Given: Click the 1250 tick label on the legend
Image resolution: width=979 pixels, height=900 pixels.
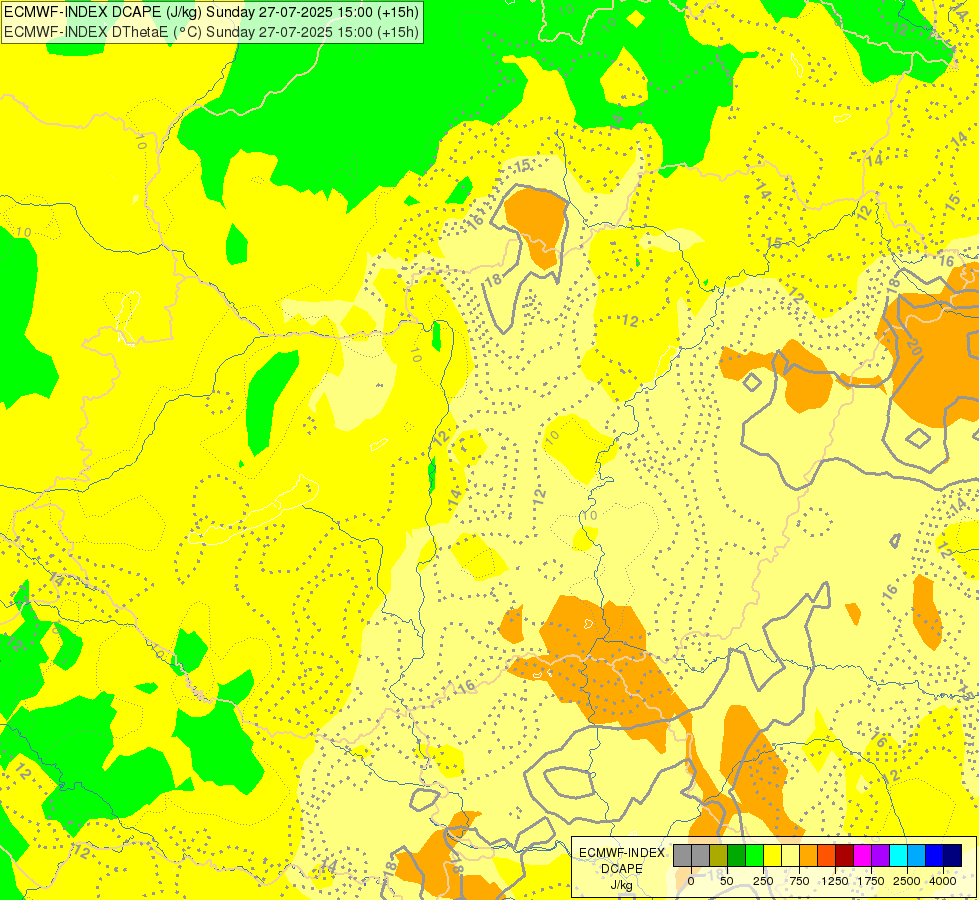Looking at the screenshot, I should coord(835,881).
